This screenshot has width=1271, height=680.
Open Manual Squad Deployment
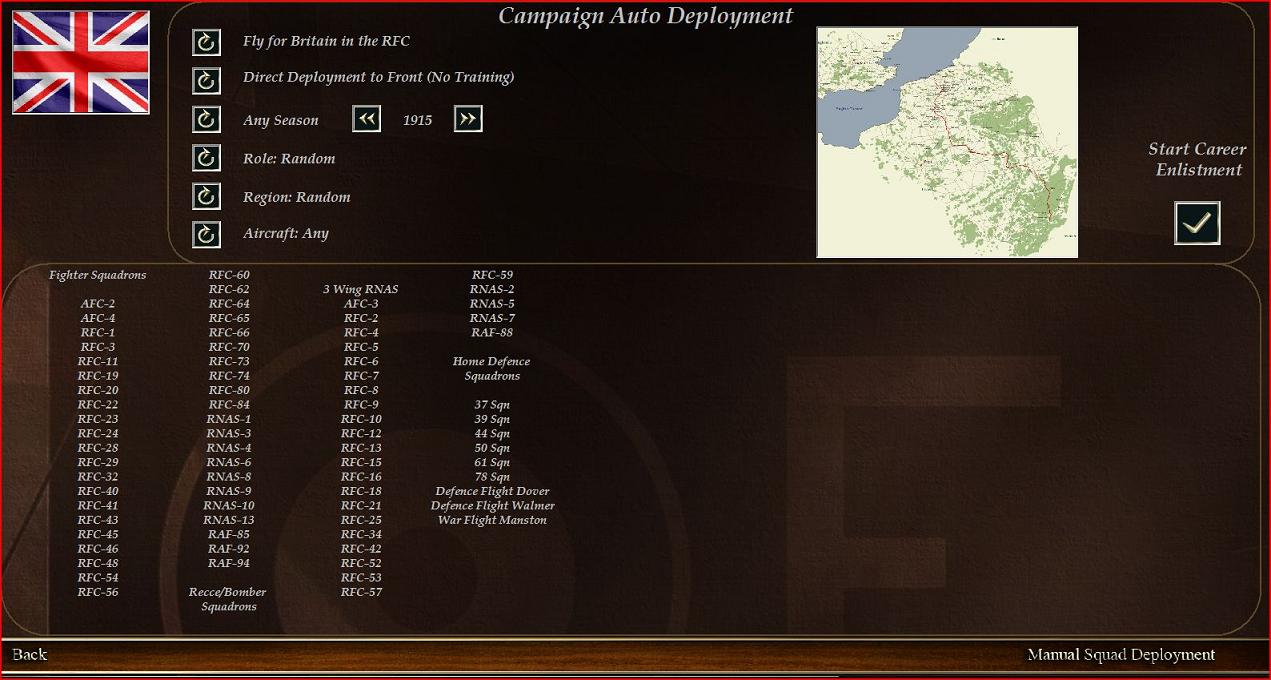pyautogui.click(x=1121, y=655)
